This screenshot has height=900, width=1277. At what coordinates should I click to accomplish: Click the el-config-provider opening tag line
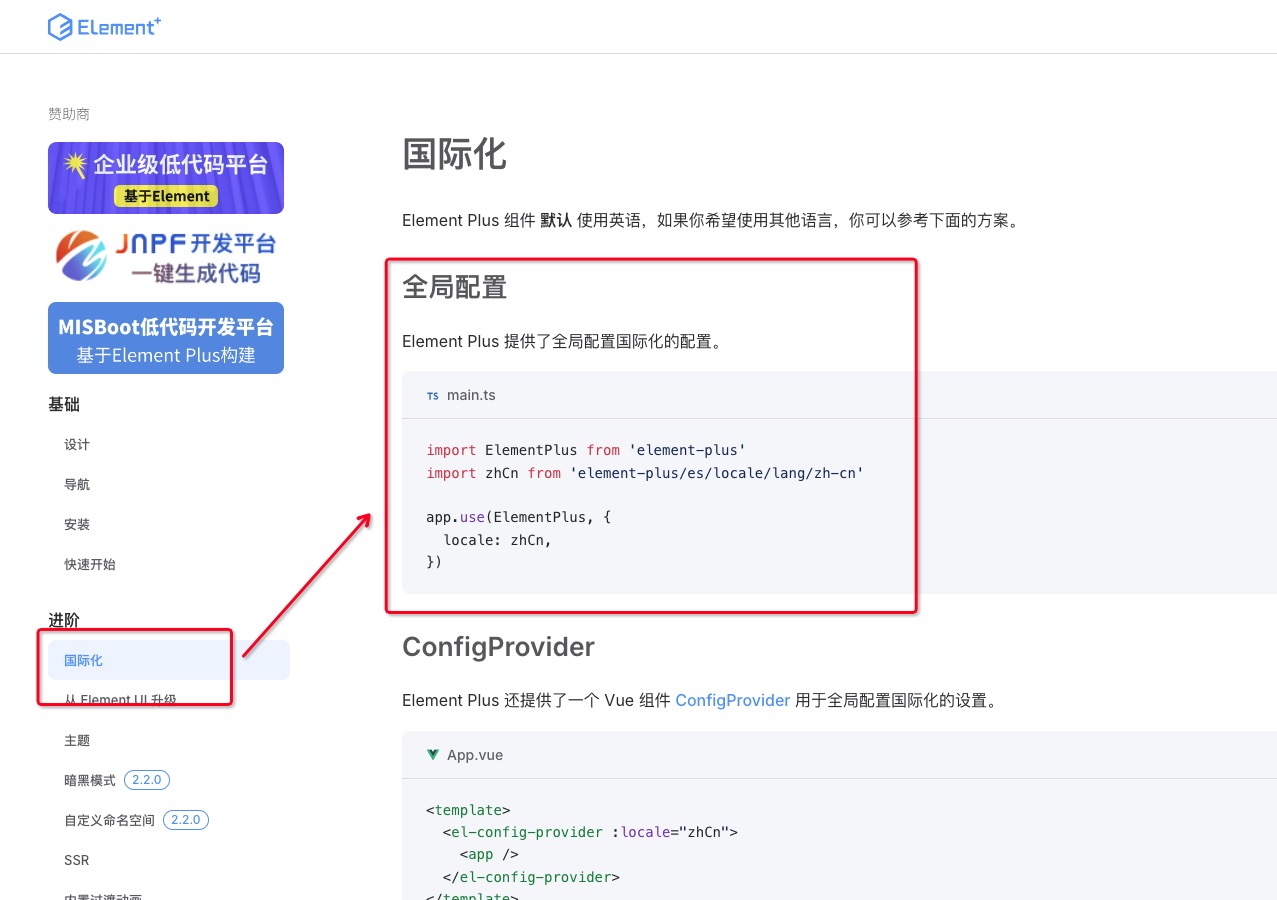[x=590, y=832]
